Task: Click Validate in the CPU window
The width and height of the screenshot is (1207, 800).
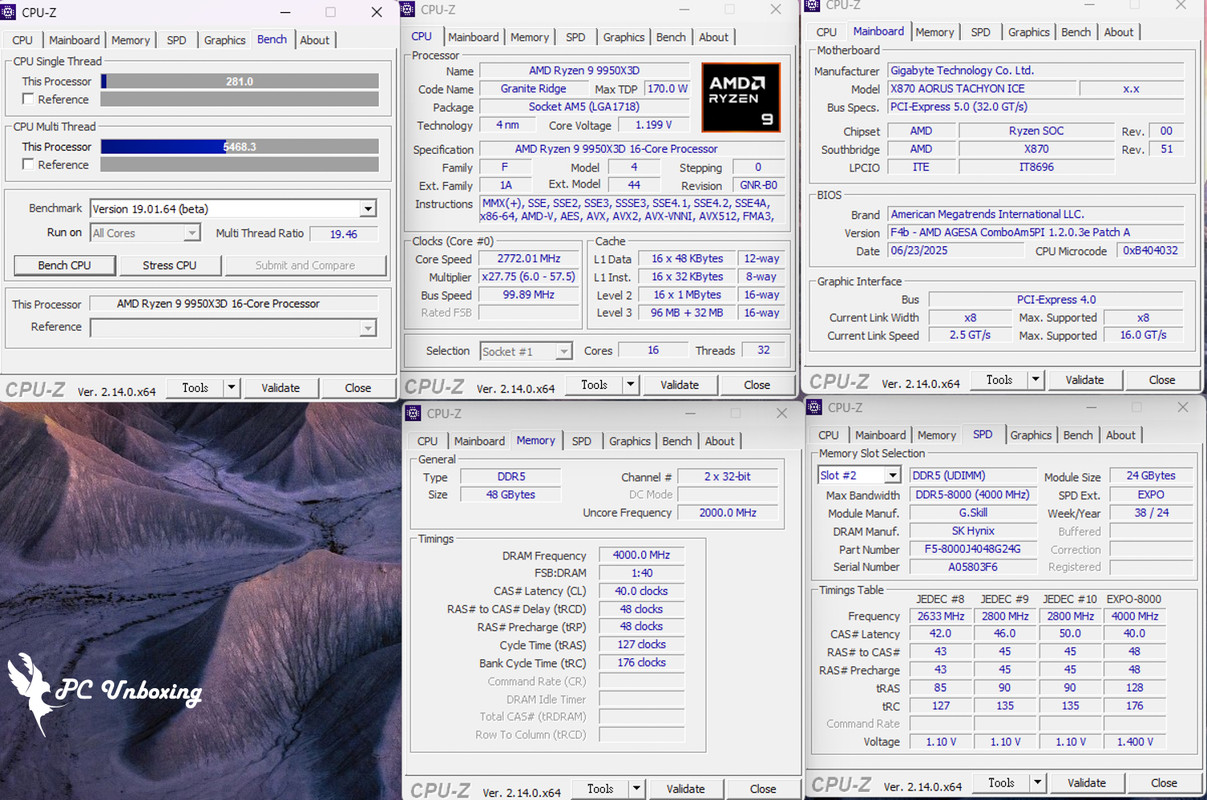Action: pos(679,385)
